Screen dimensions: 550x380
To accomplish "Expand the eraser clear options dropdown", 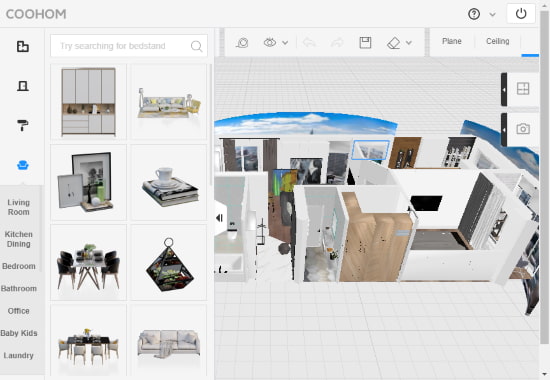I will (x=409, y=43).
